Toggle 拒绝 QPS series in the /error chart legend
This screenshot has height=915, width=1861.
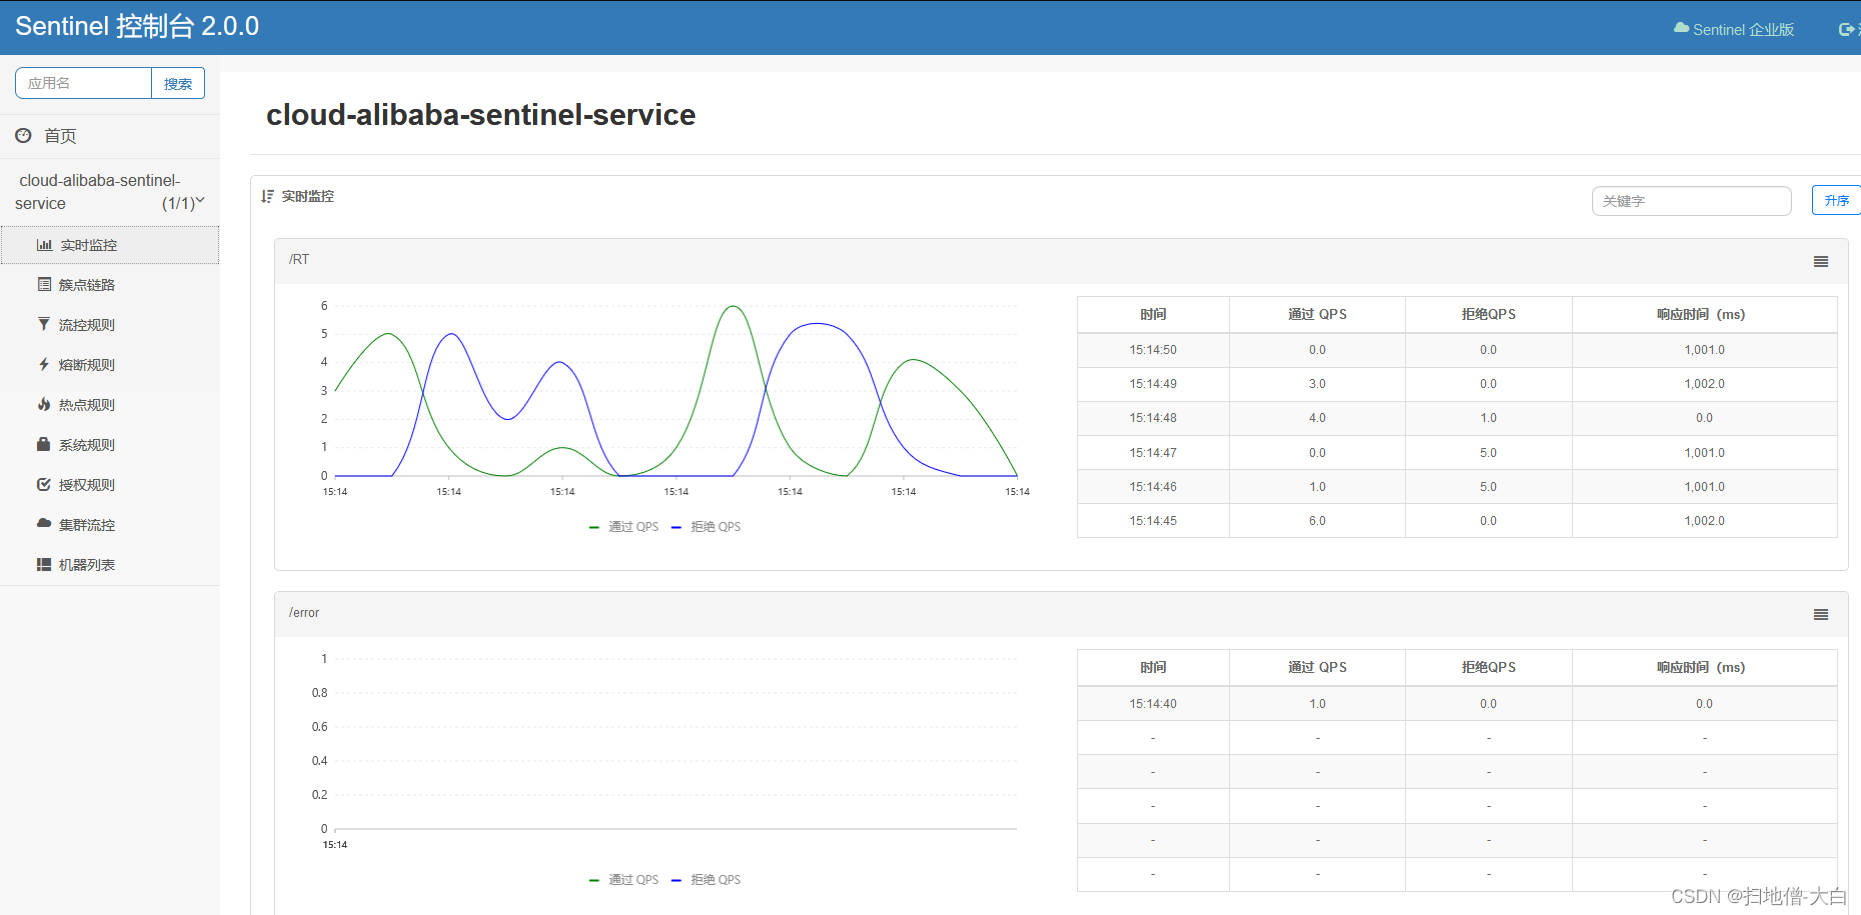point(706,880)
